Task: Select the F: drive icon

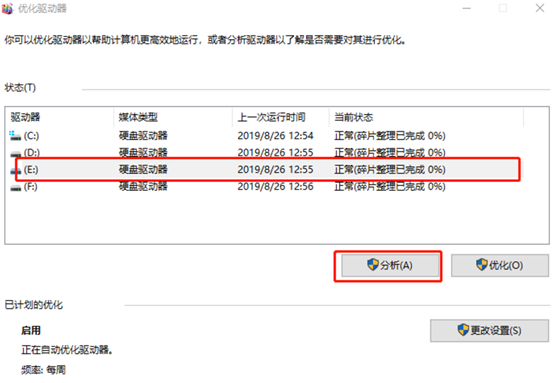Action: tap(16, 188)
